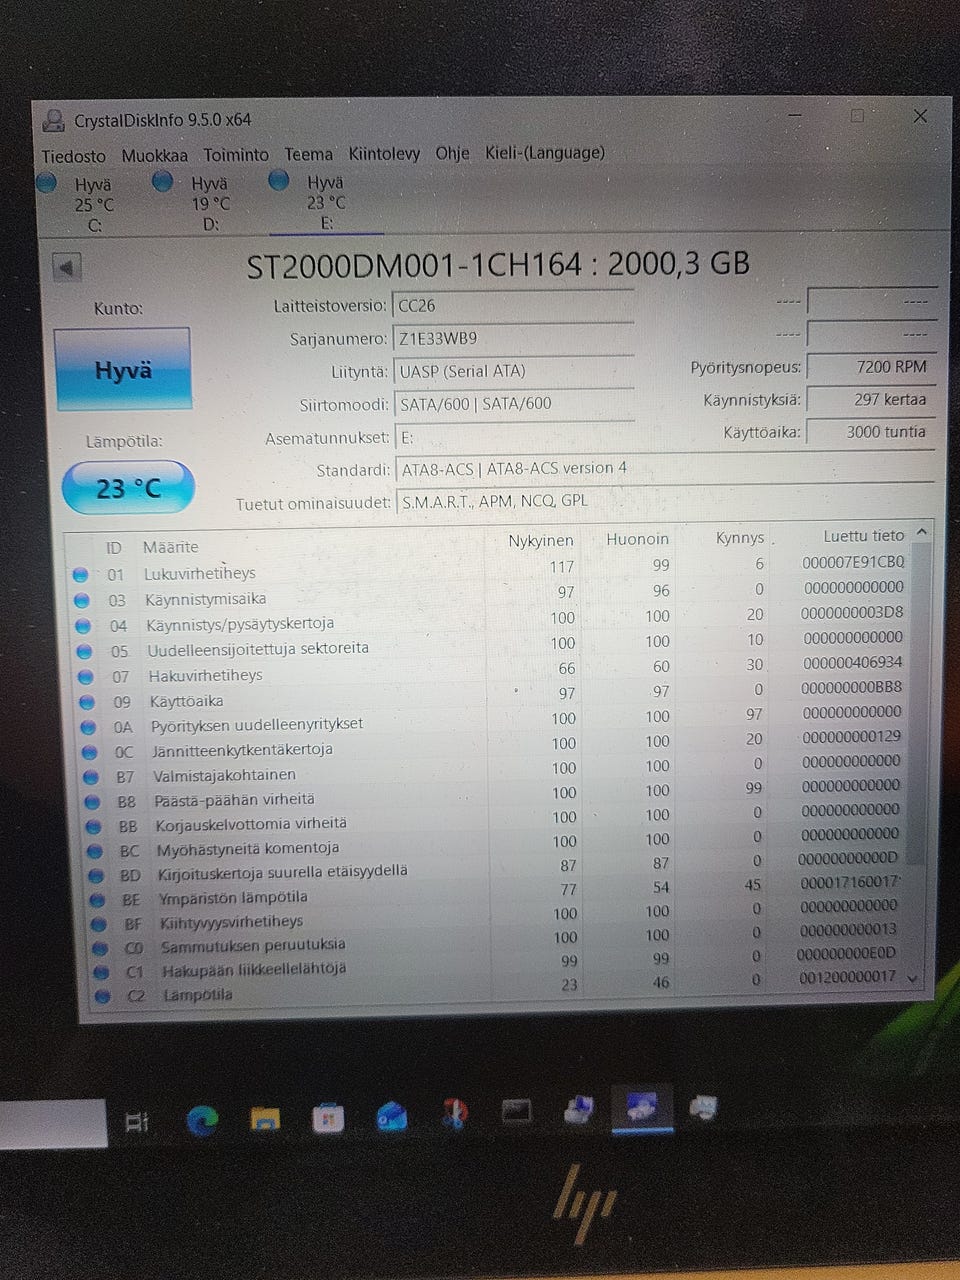960x1280 pixels.
Task: Click the status icon for 09 Käyttöaika
Action: pos(87,702)
